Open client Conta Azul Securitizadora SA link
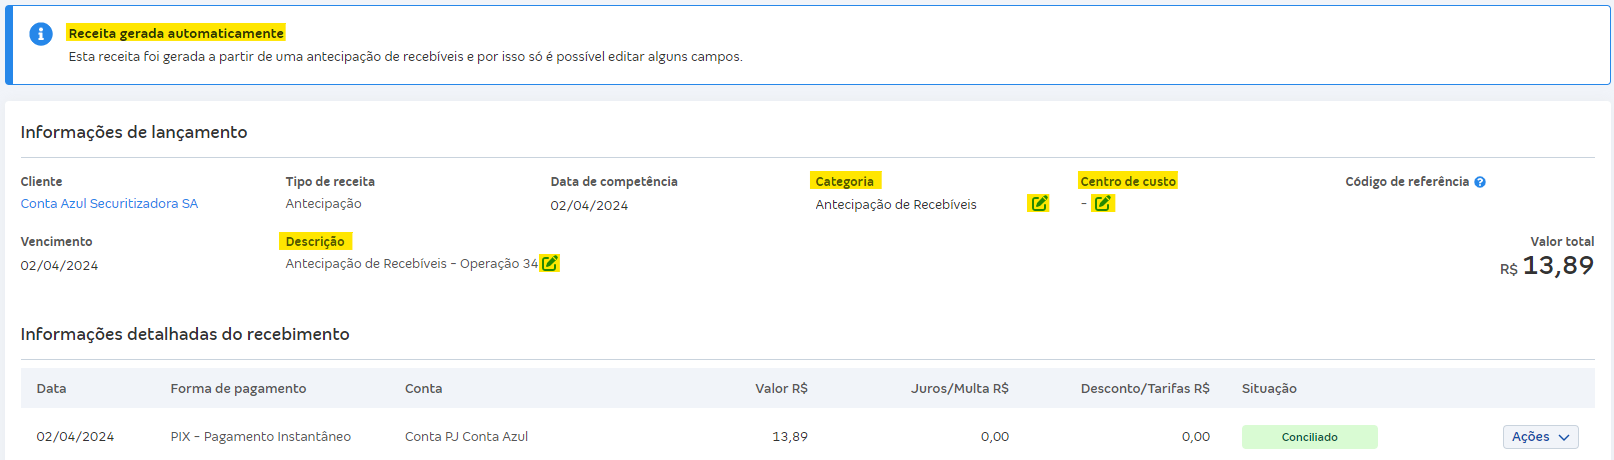The image size is (1614, 460). 109,204
